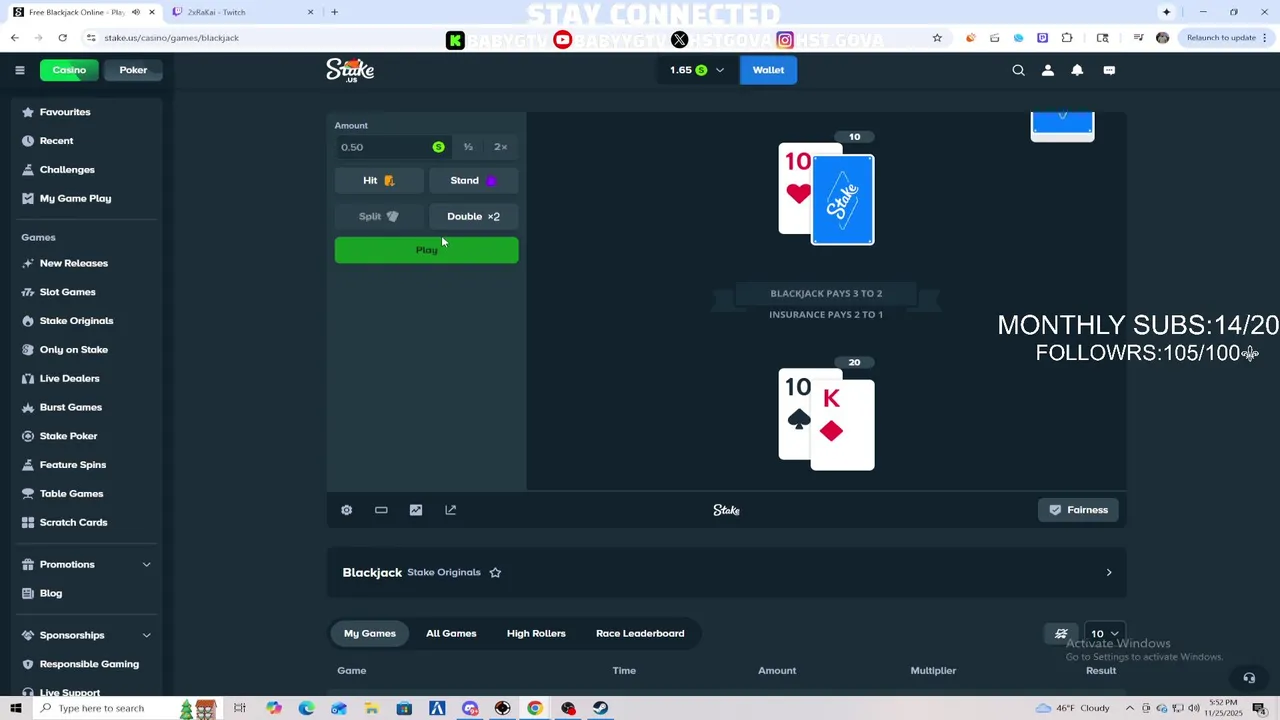Viewport: 1280px width, 720px height.
Task: Click Relaunch to update
Action: pos(1221,38)
